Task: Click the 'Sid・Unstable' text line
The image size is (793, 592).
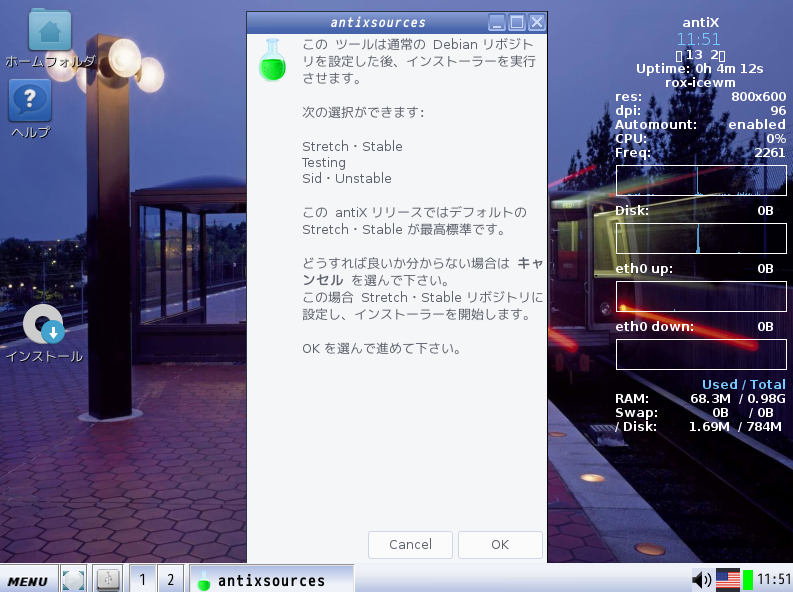Action: (x=346, y=178)
